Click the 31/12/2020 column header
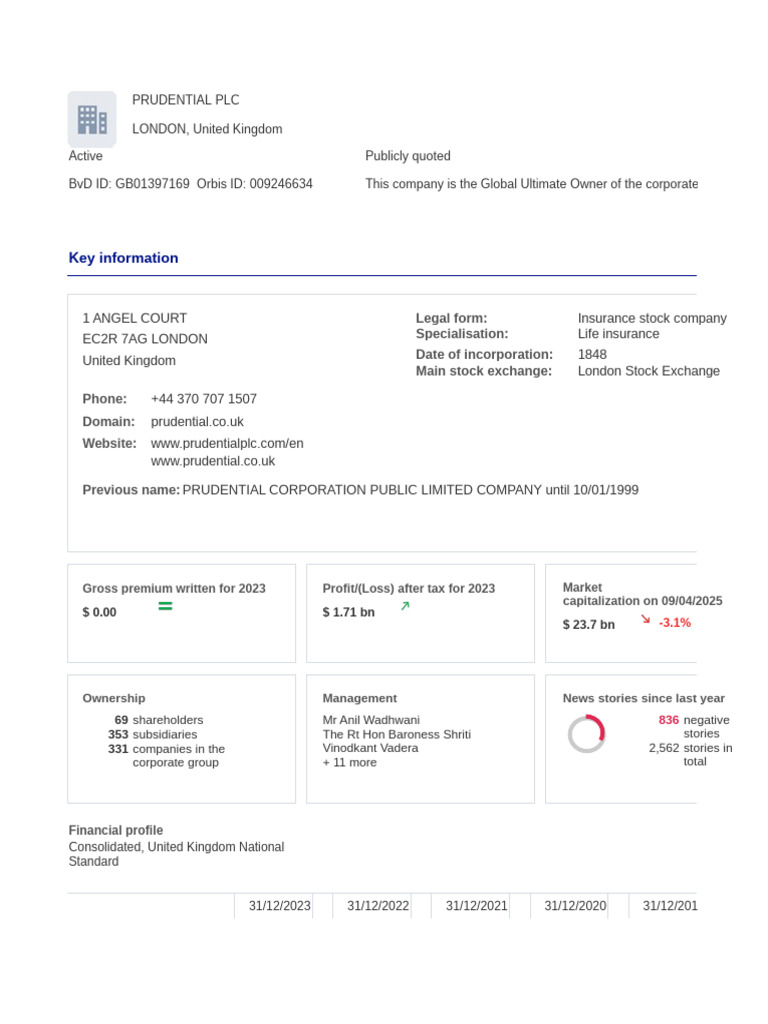Image resolution: width=768 pixels, height=1024 pixels. pyautogui.click(x=575, y=906)
